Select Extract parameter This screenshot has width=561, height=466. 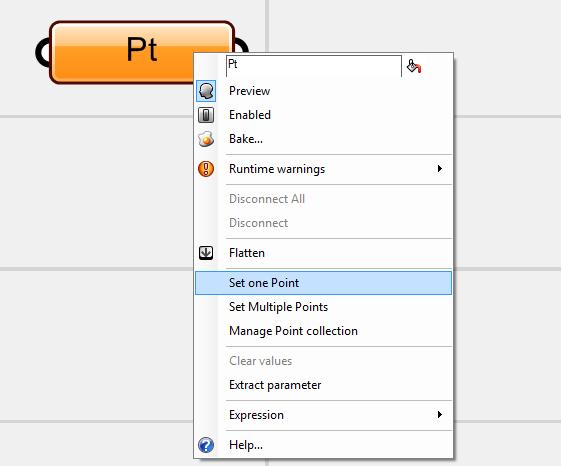(x=323, y=385)
